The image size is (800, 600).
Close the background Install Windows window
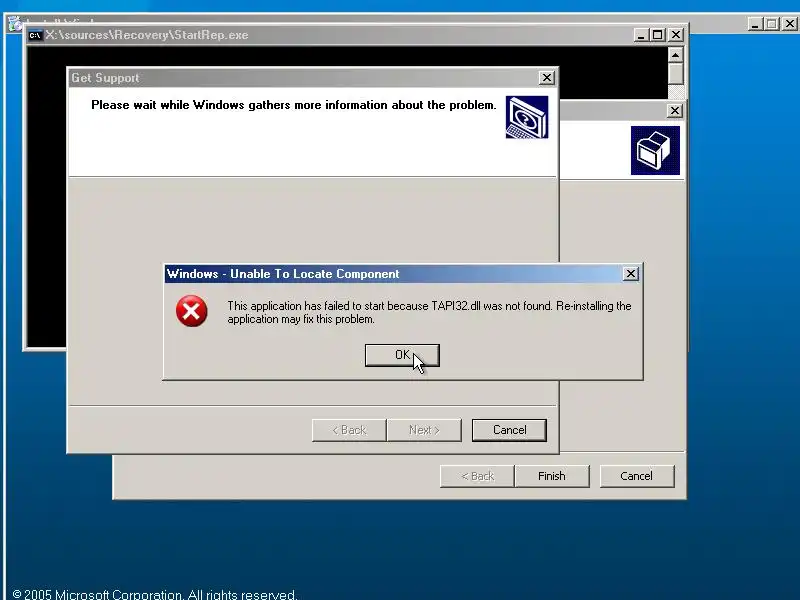(790, 23)
